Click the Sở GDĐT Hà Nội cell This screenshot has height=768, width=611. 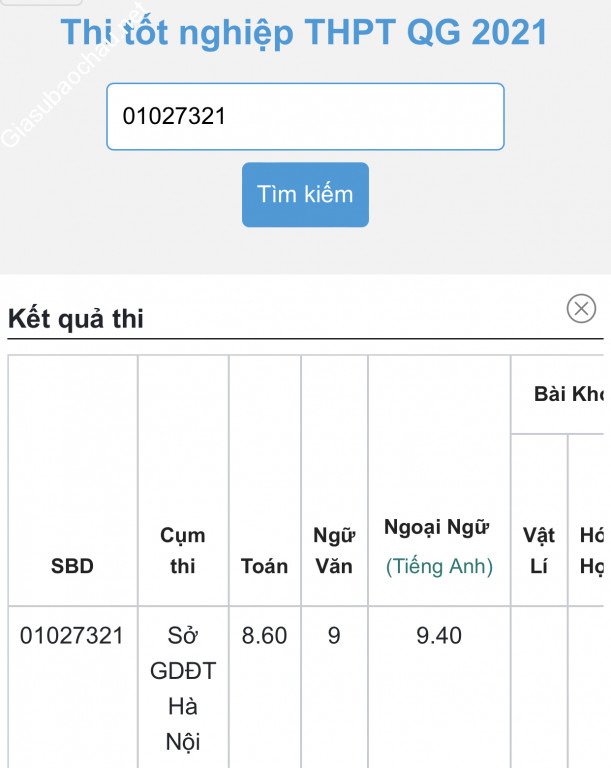click(183, 689)
